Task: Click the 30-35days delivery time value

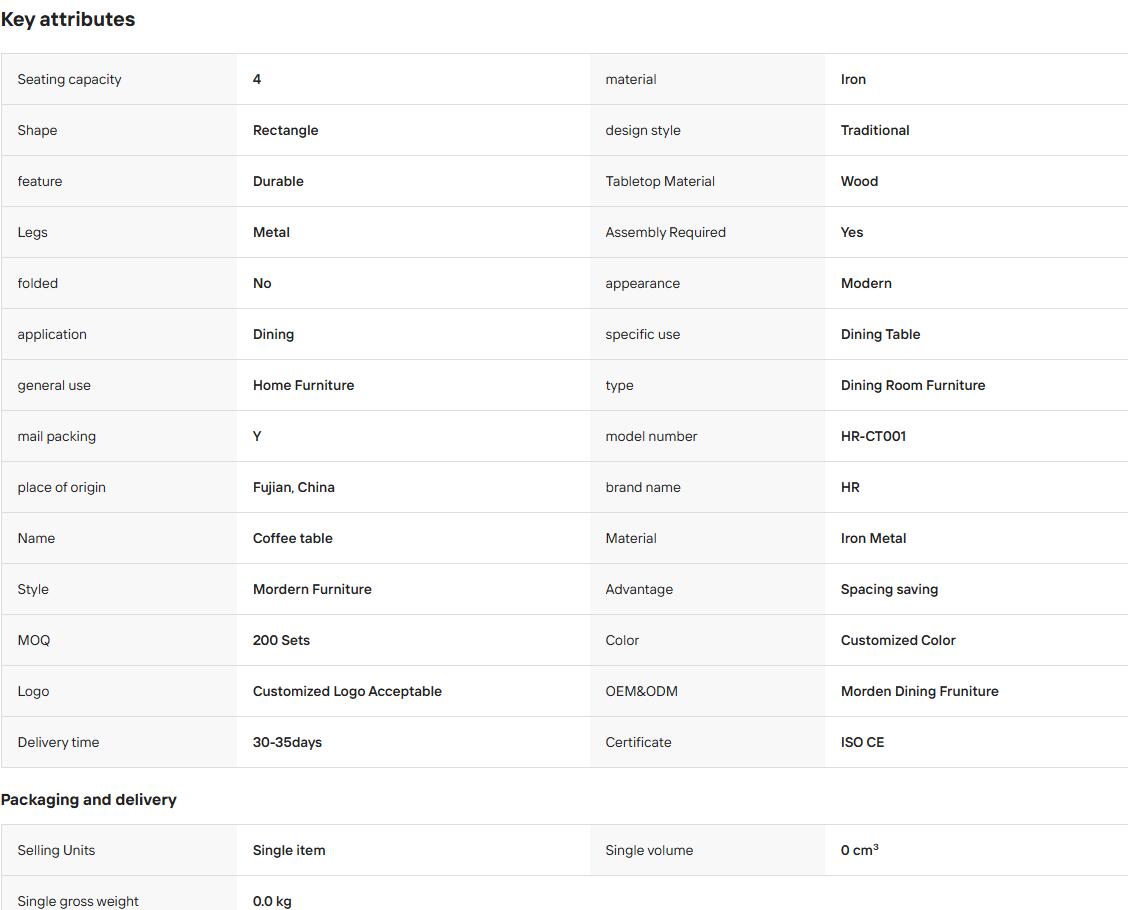Action: click(x=287, y=742)
